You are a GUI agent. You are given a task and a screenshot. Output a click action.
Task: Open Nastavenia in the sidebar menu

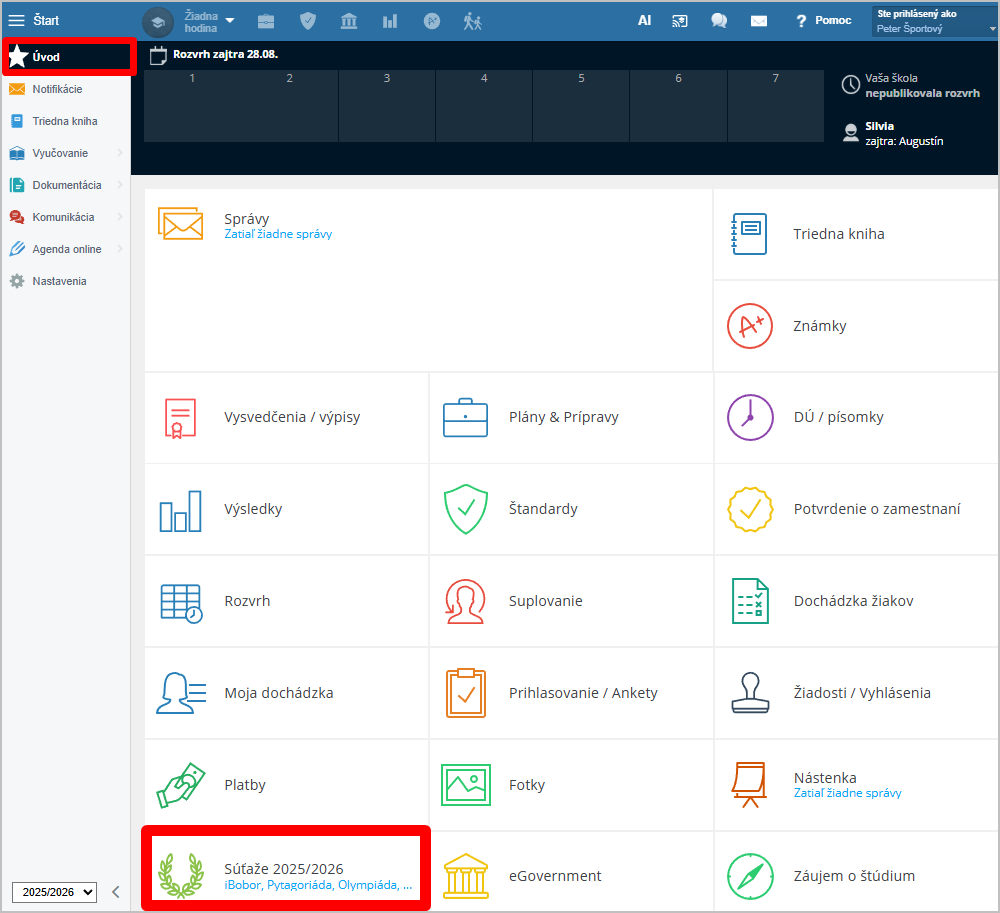(59, 281)
